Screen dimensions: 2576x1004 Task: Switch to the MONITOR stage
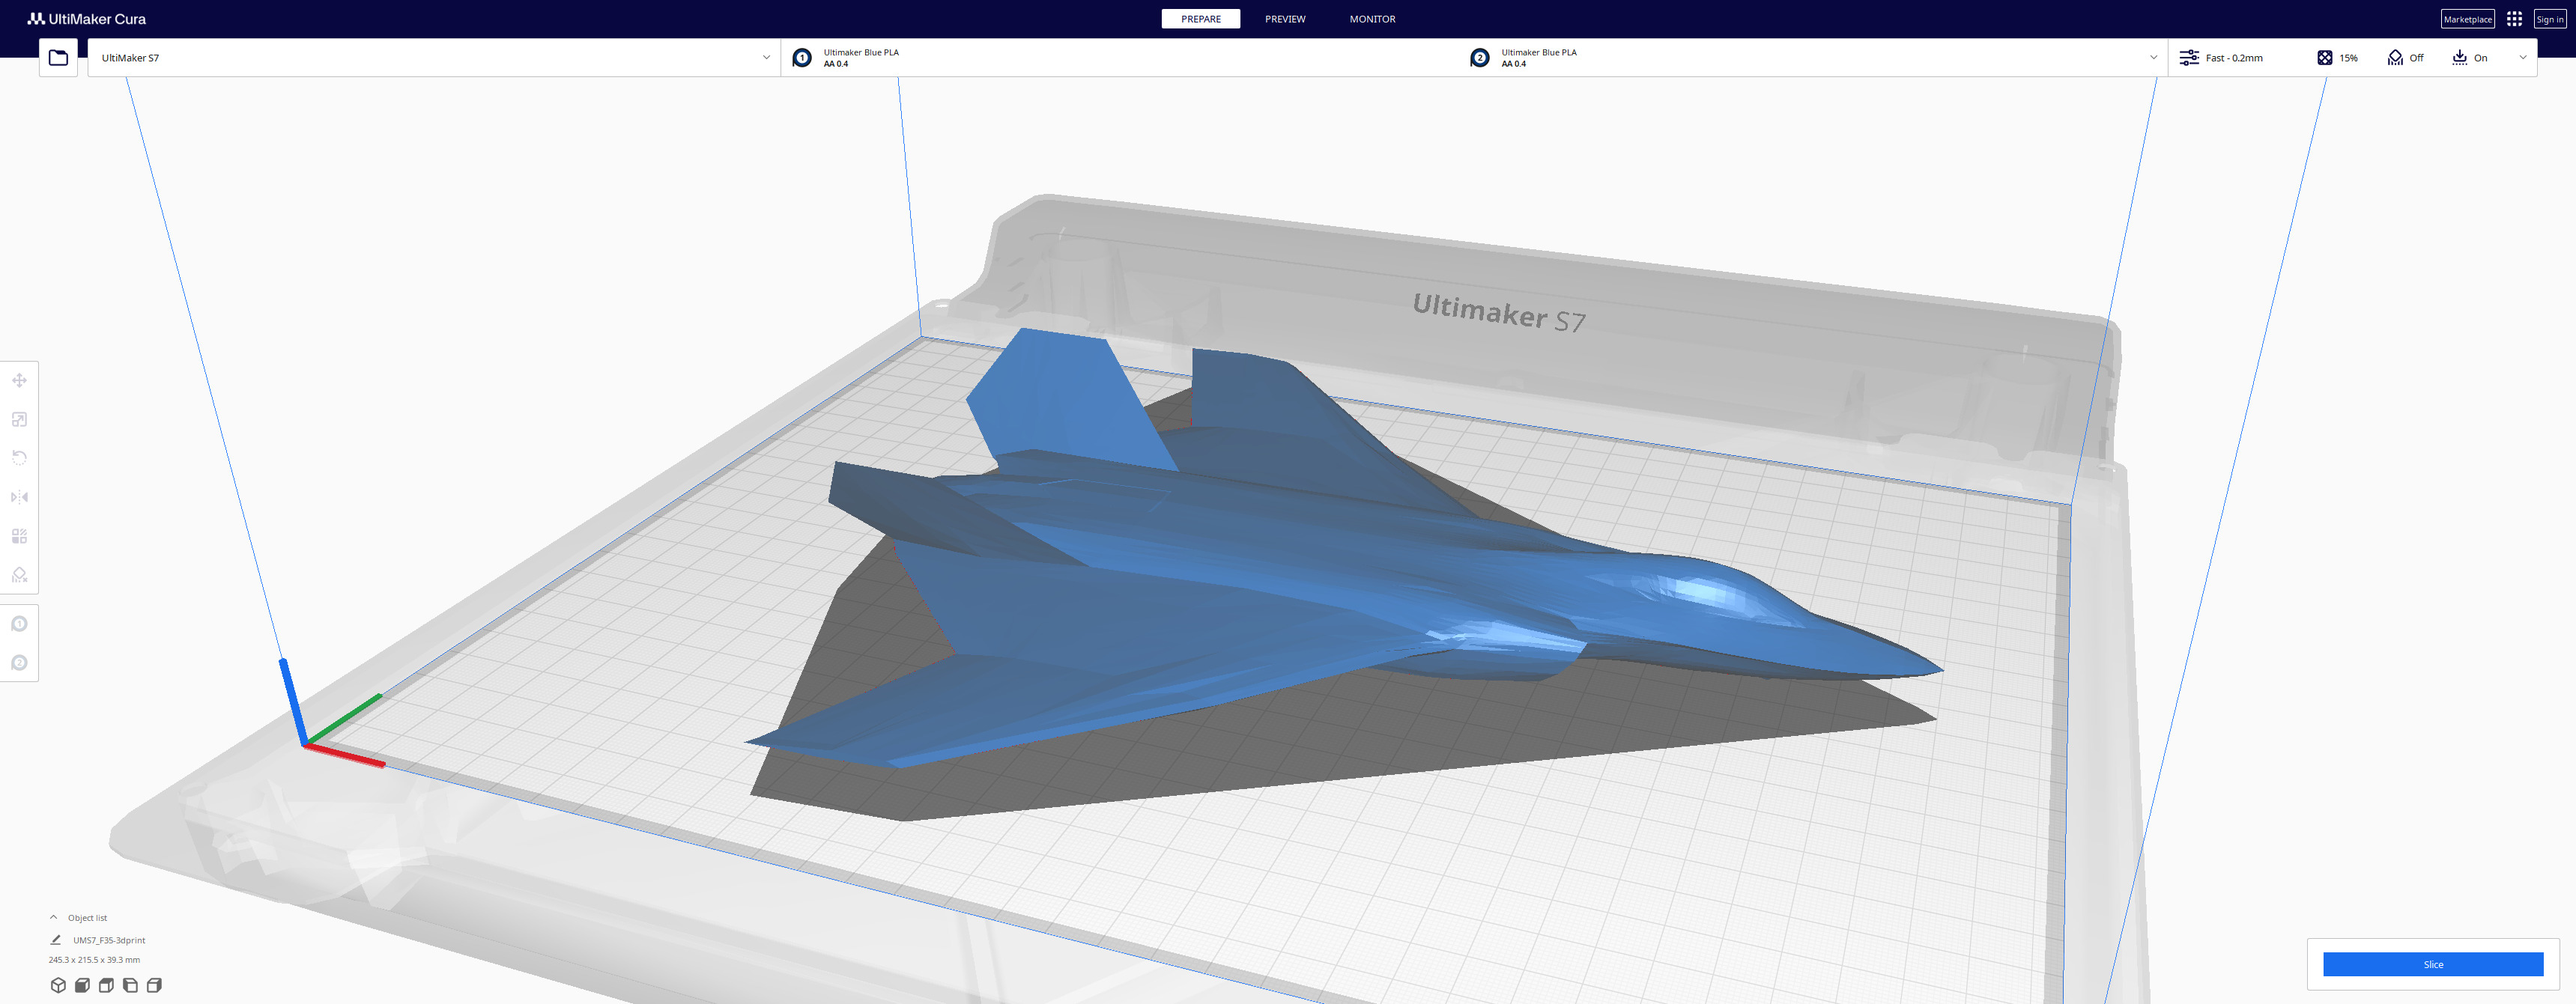[1372, 19]
